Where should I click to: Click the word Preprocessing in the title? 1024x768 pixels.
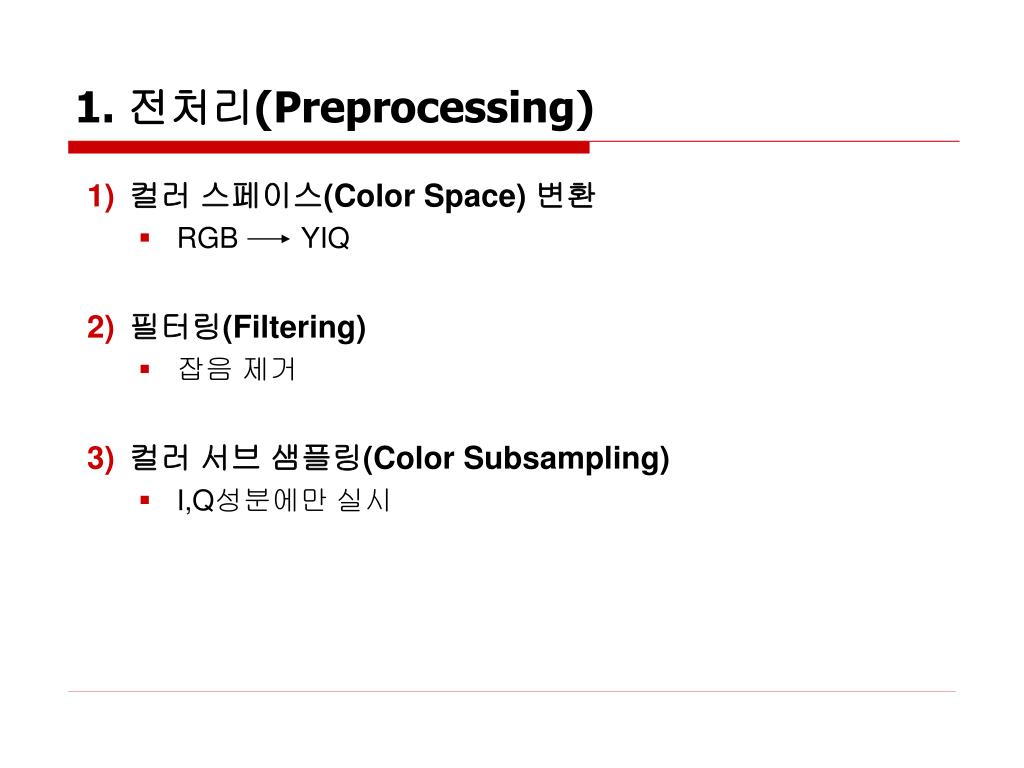point(427,107)
